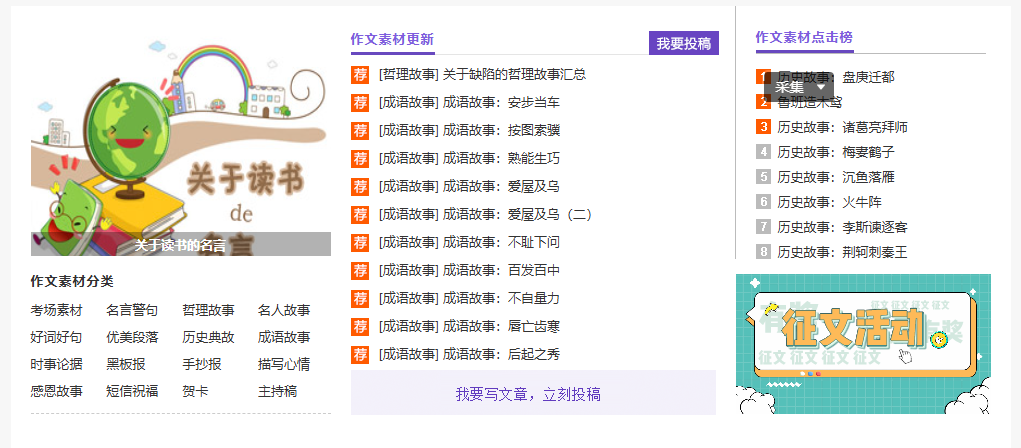Image resolution: width=1021 pixels, height=448 pixels.
Task: Open 成语故事：爱屋及乌（二） article
Action: (x=518, y=215)
